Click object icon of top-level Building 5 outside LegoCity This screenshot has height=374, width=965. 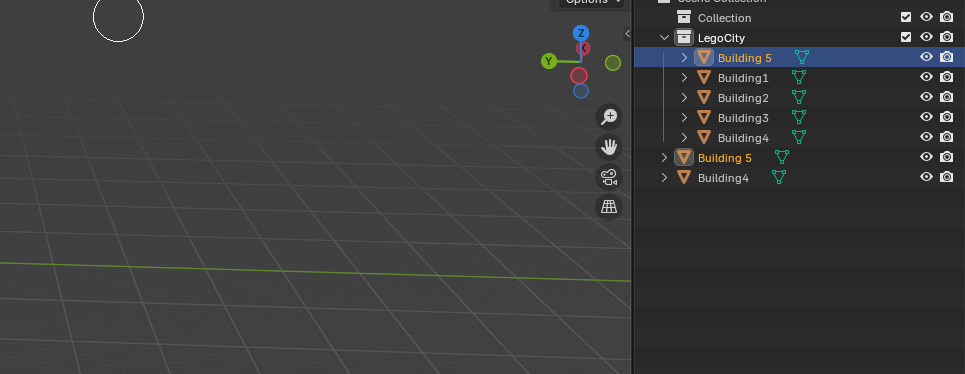(684, 157)
